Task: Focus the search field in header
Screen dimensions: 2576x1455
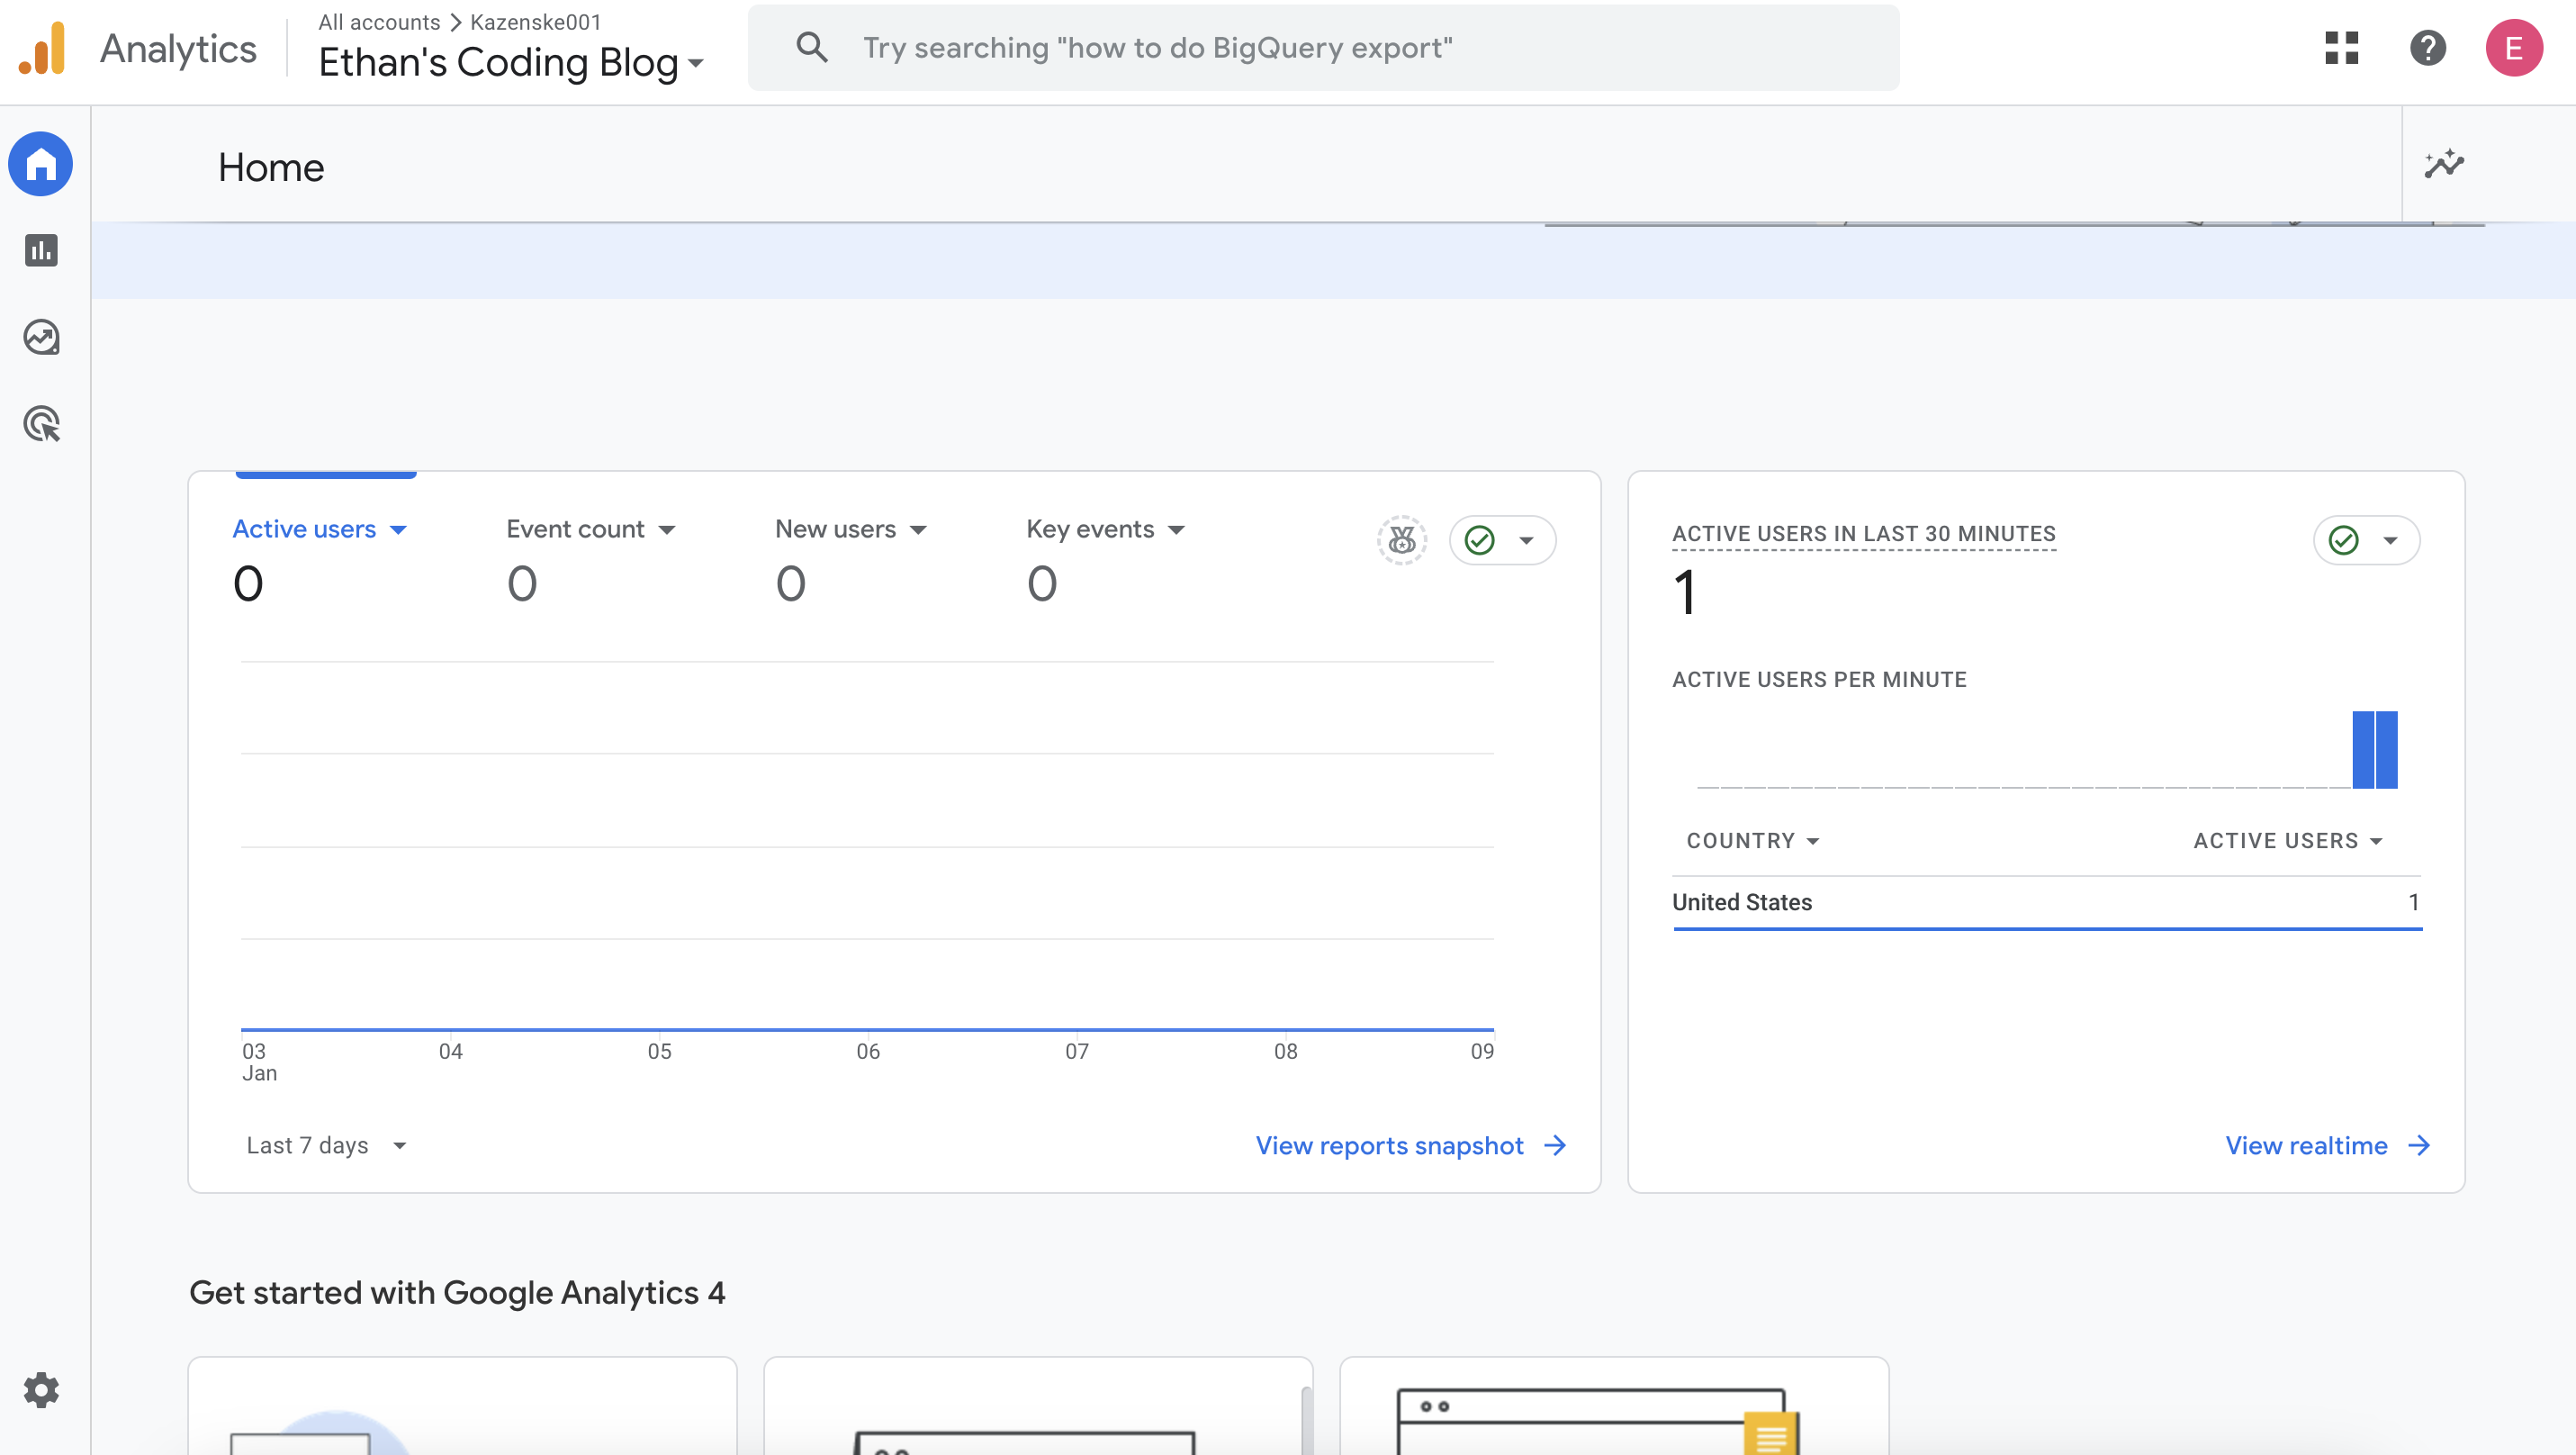Action: pos(1324,47)
